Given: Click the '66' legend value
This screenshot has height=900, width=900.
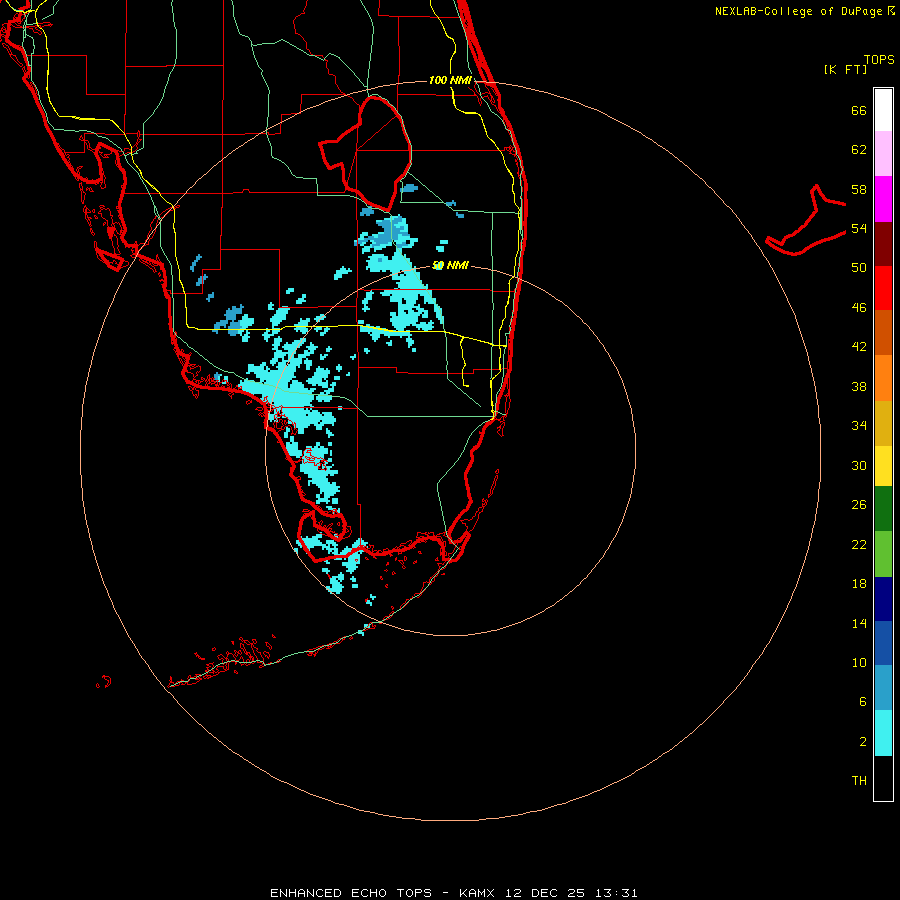Looking at the screenshot, I should pyautogui.click(x=859, y=110).
